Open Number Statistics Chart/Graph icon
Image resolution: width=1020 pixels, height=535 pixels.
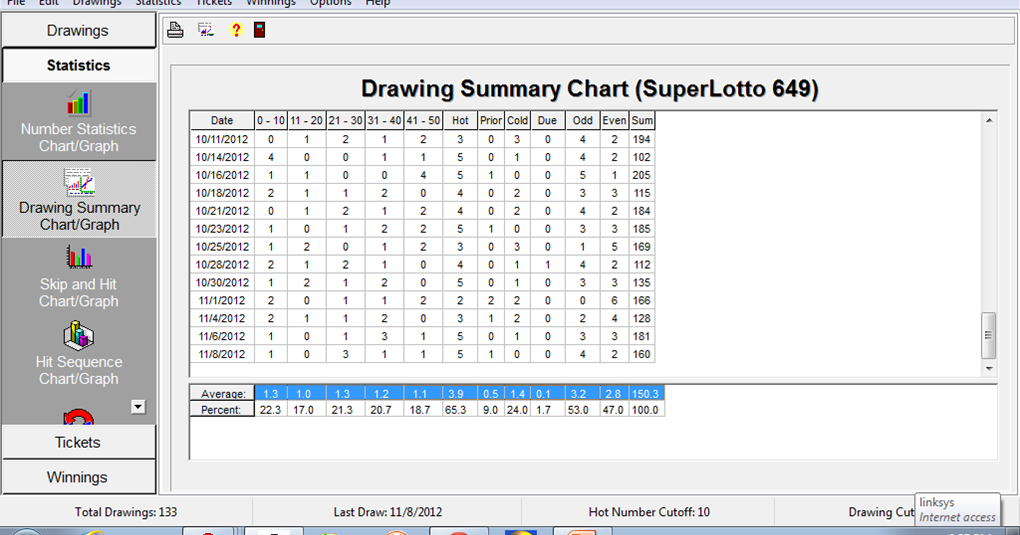pos(79,104)
